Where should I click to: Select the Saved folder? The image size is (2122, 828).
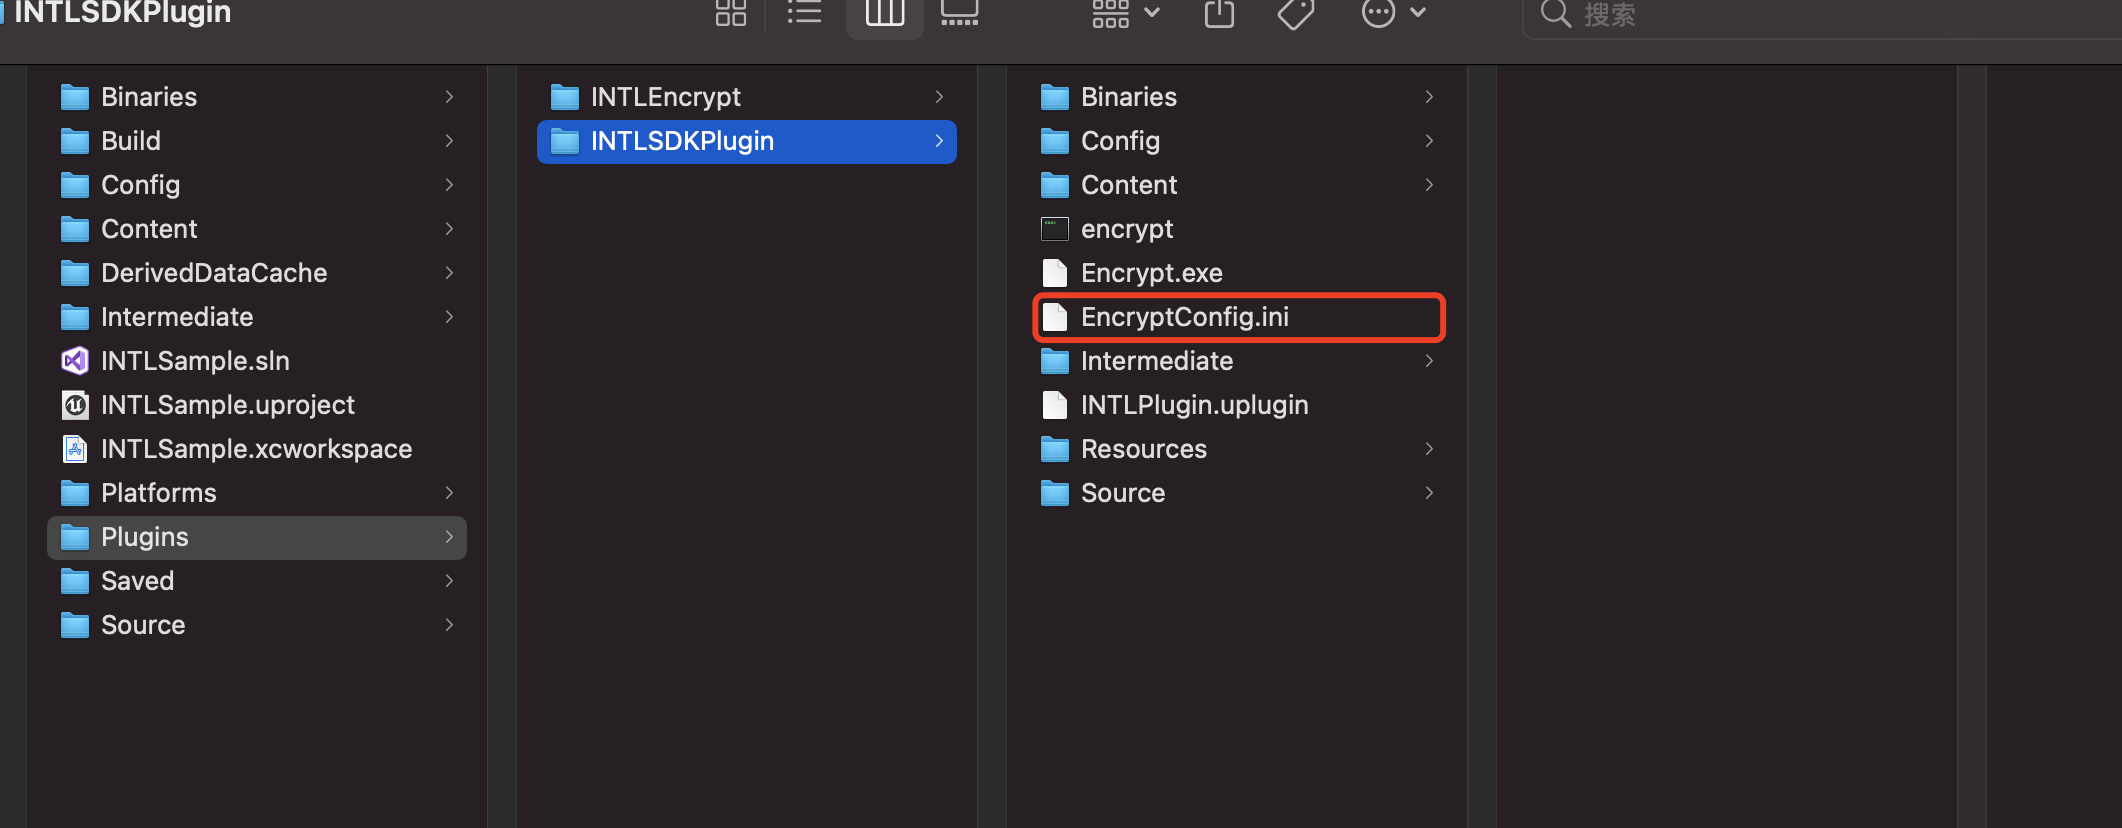click(x=257, y=581)
